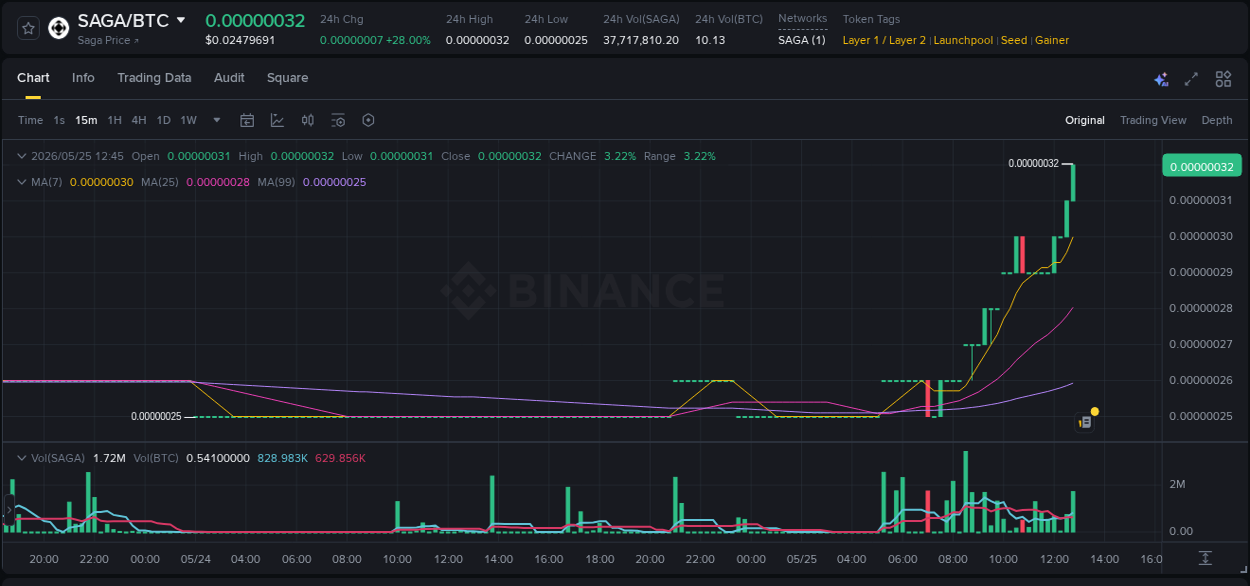
Task: Click the 24h High value 0.00000032
Action: [478, 40]
